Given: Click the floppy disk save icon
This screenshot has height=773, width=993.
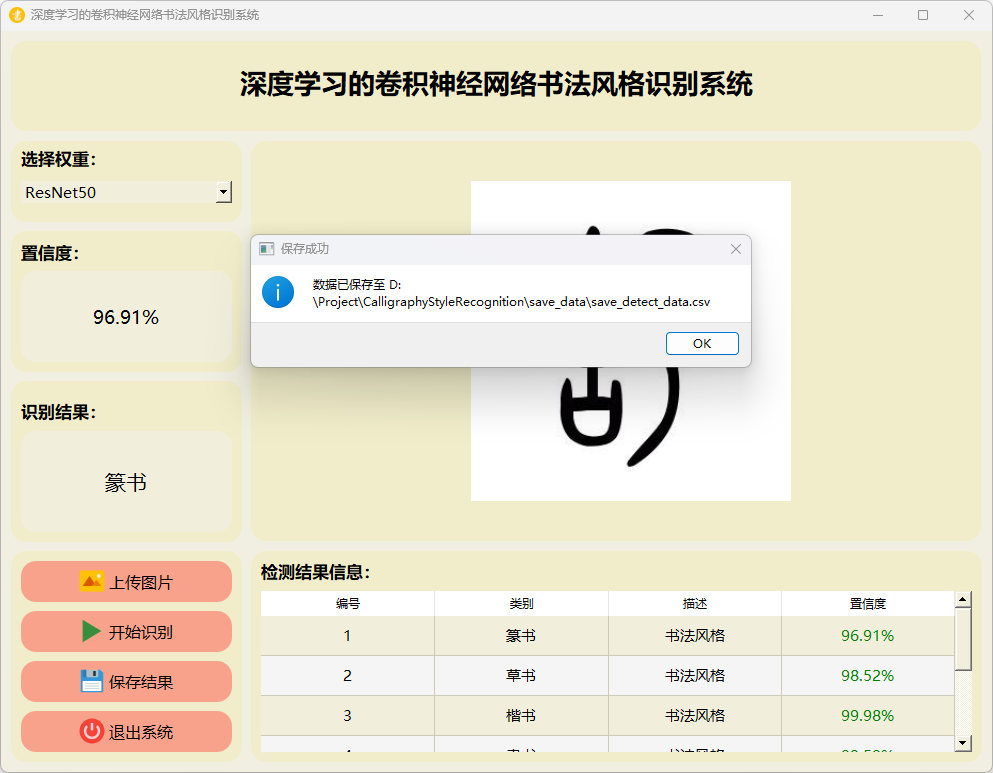Looking at the screenshot, I should click(91, 681).
